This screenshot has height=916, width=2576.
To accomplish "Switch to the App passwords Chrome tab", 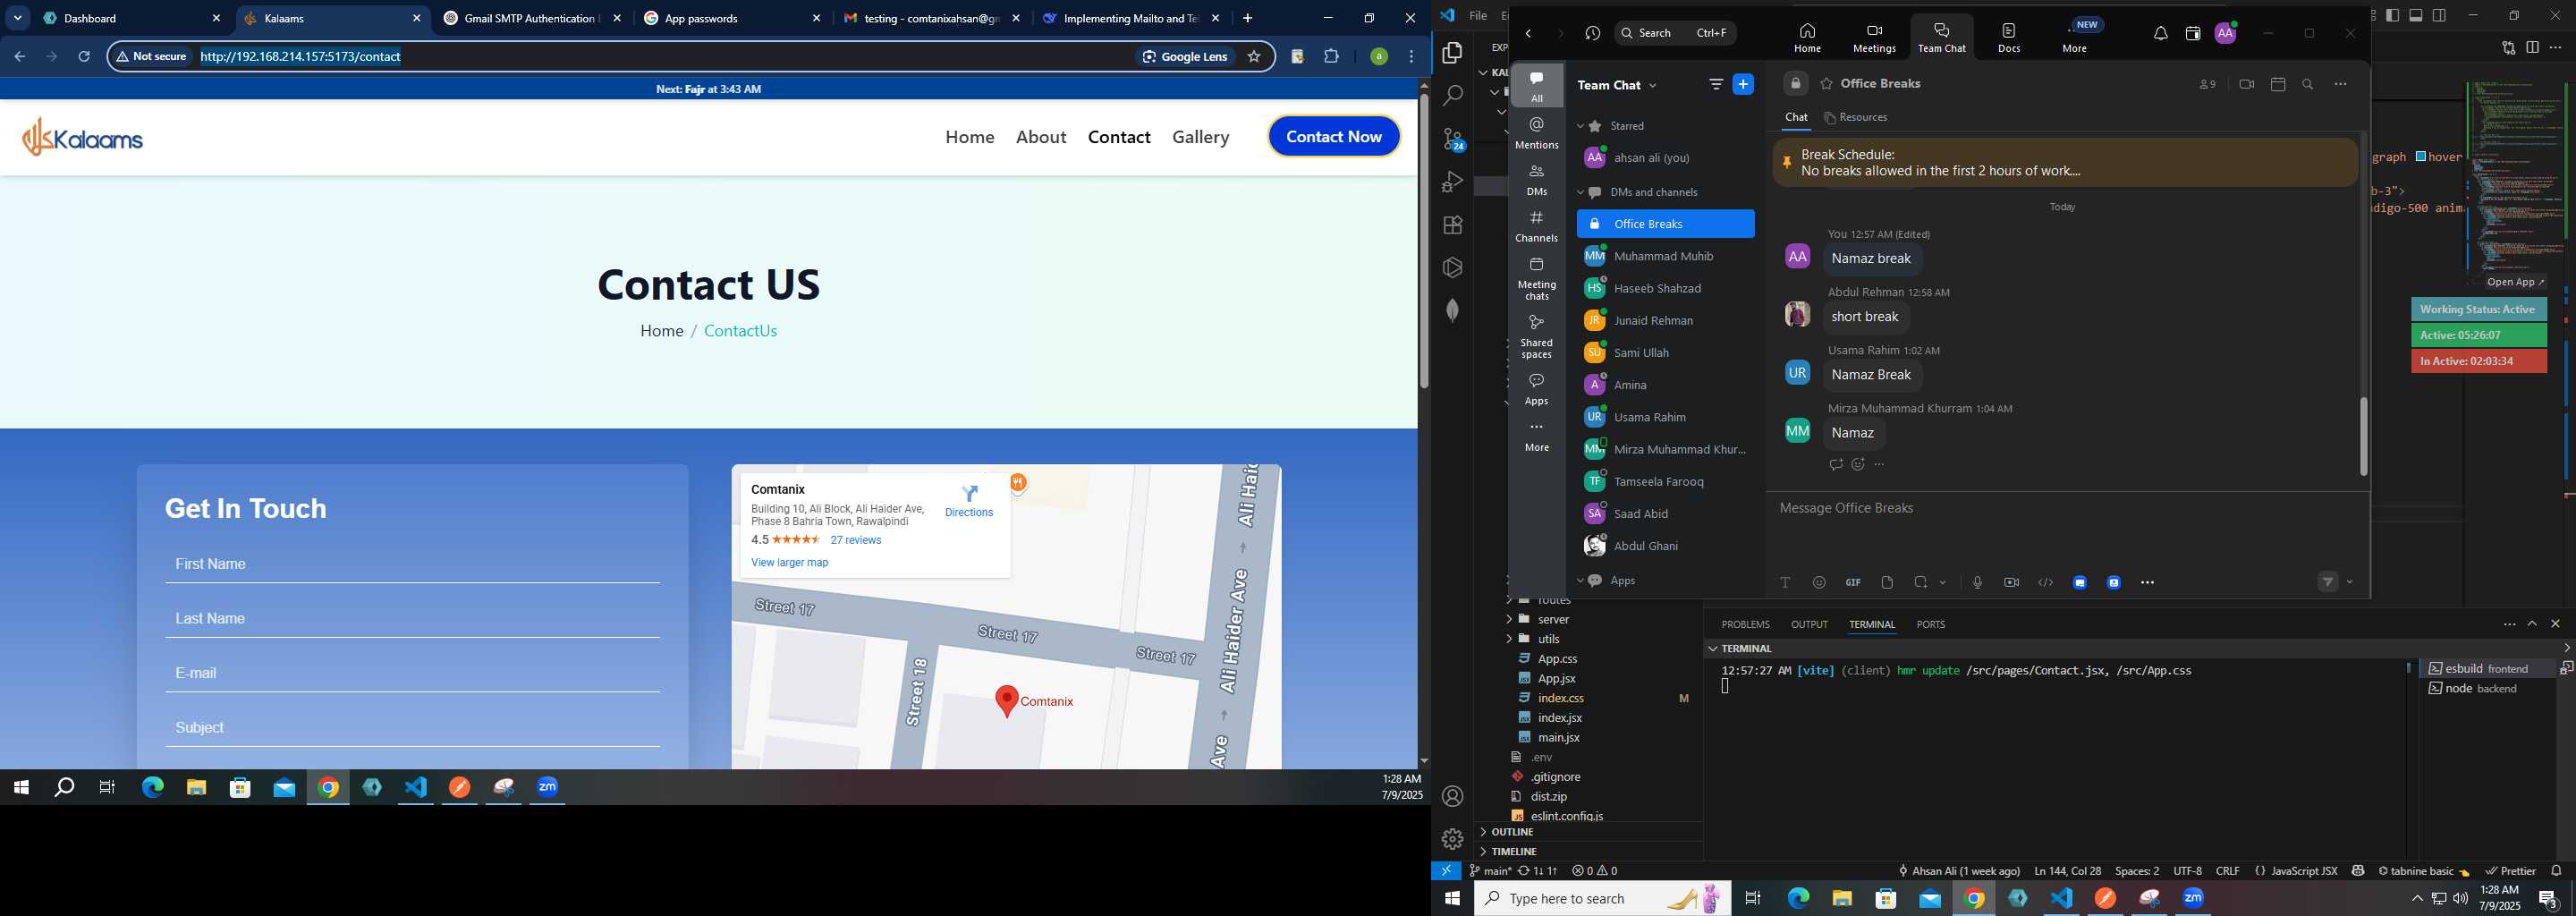I will pyautogui.click(x=732, y=18).
